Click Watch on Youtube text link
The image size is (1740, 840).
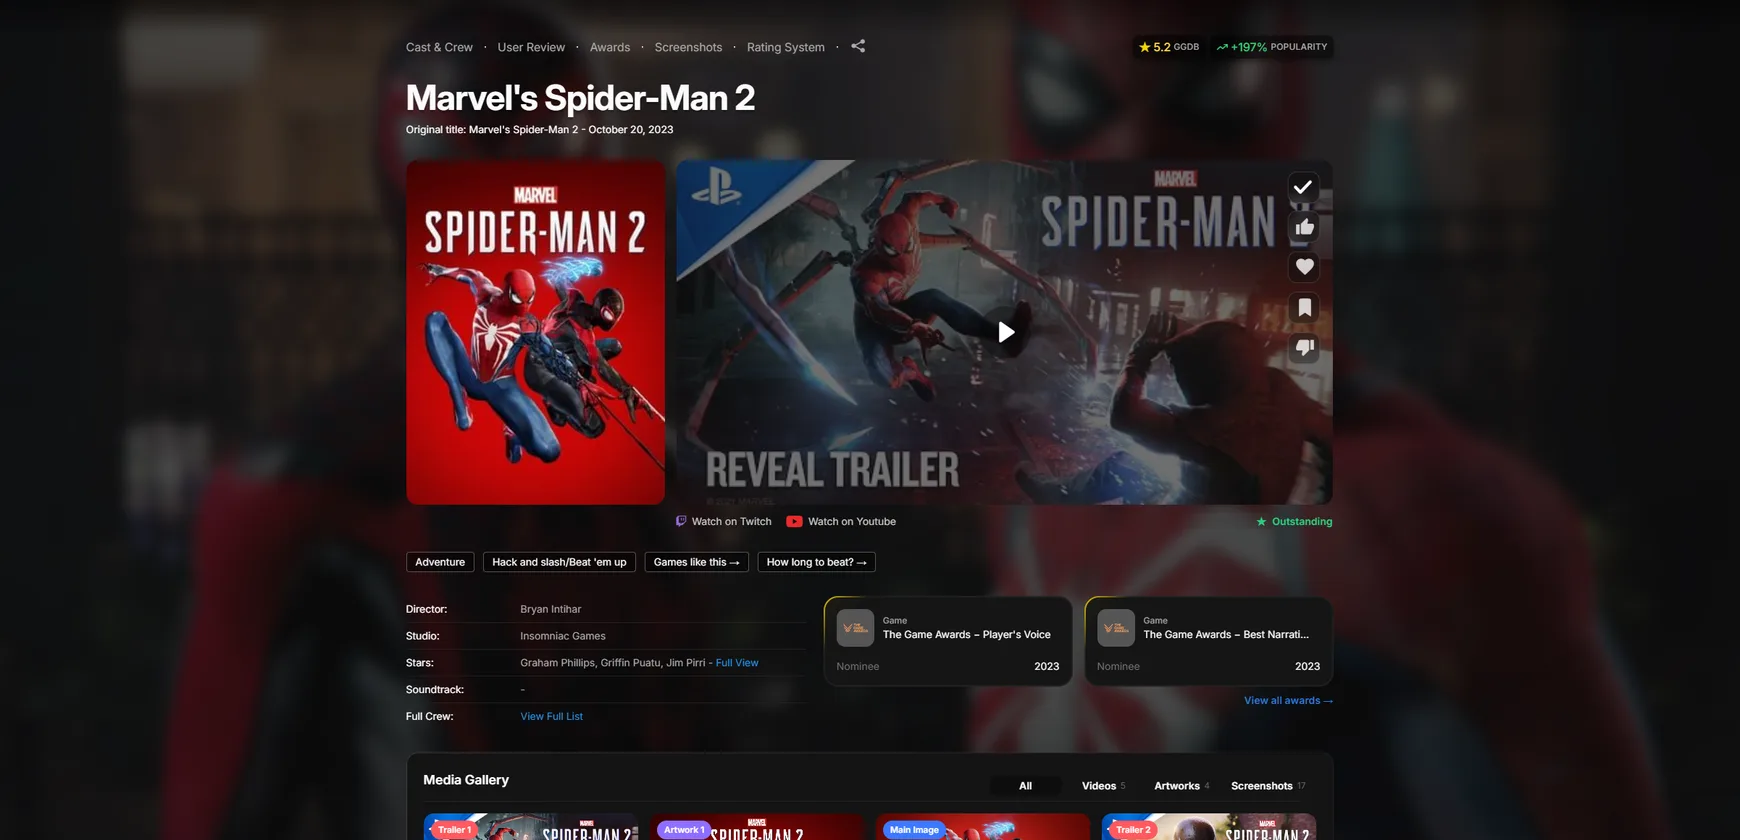point(852,522)
